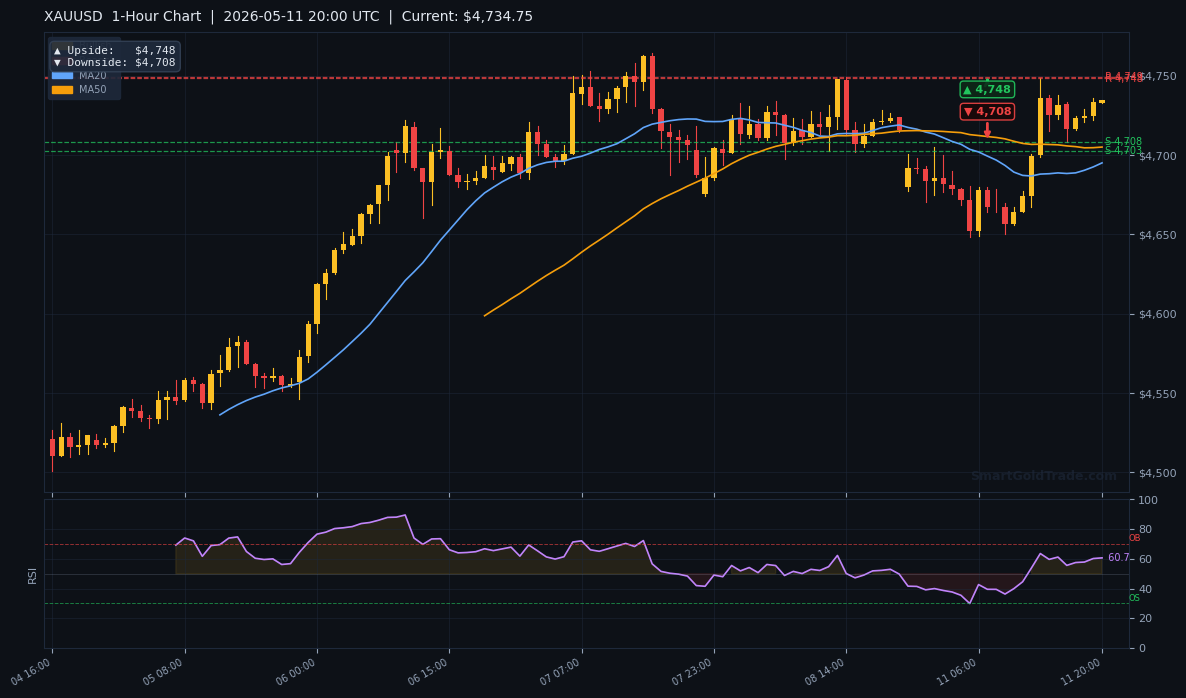This screenshot has height=698, width=1186.
Task: Select the MA50 legend label
Action: click(93, 90)
